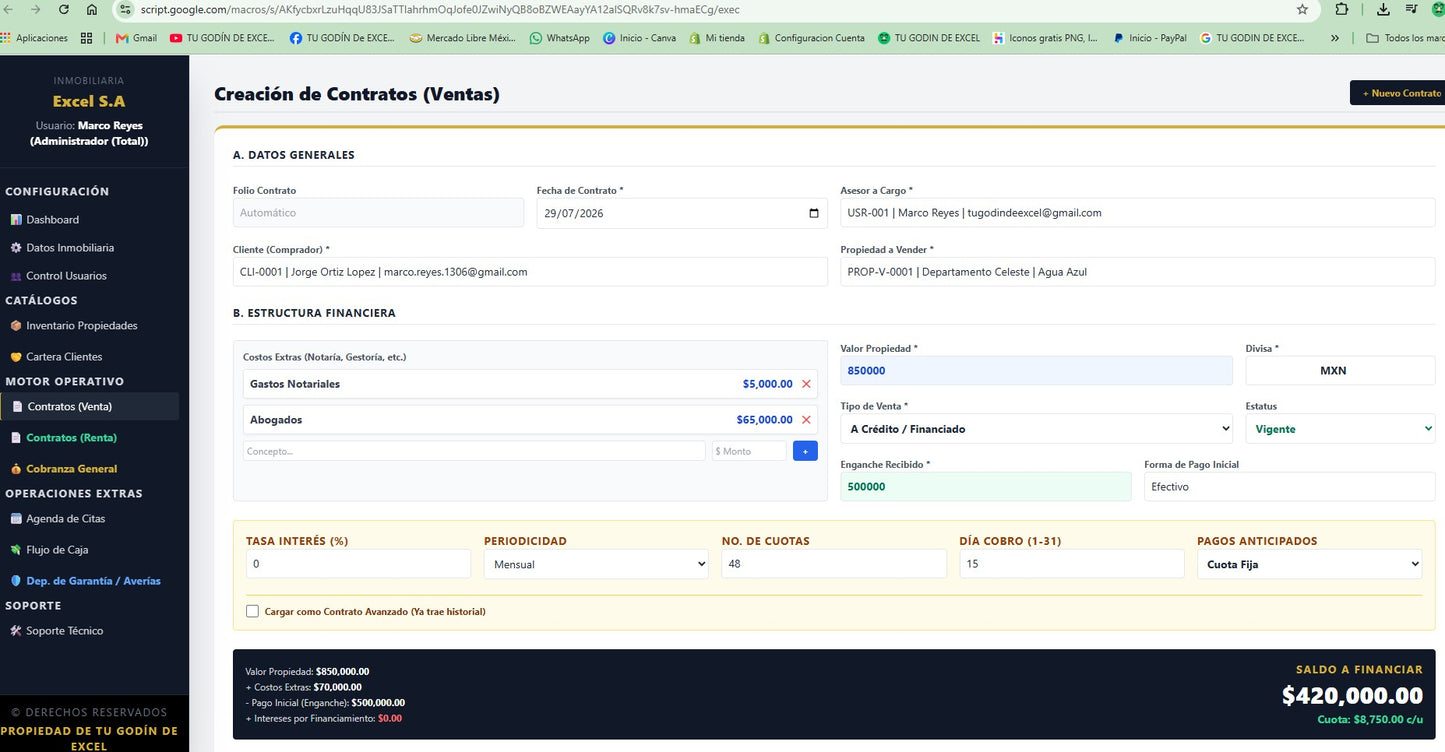Viewport: 1445px width, 752px height.
Task: Open browser extensions puzzle icon
Action: [1342, 9]
